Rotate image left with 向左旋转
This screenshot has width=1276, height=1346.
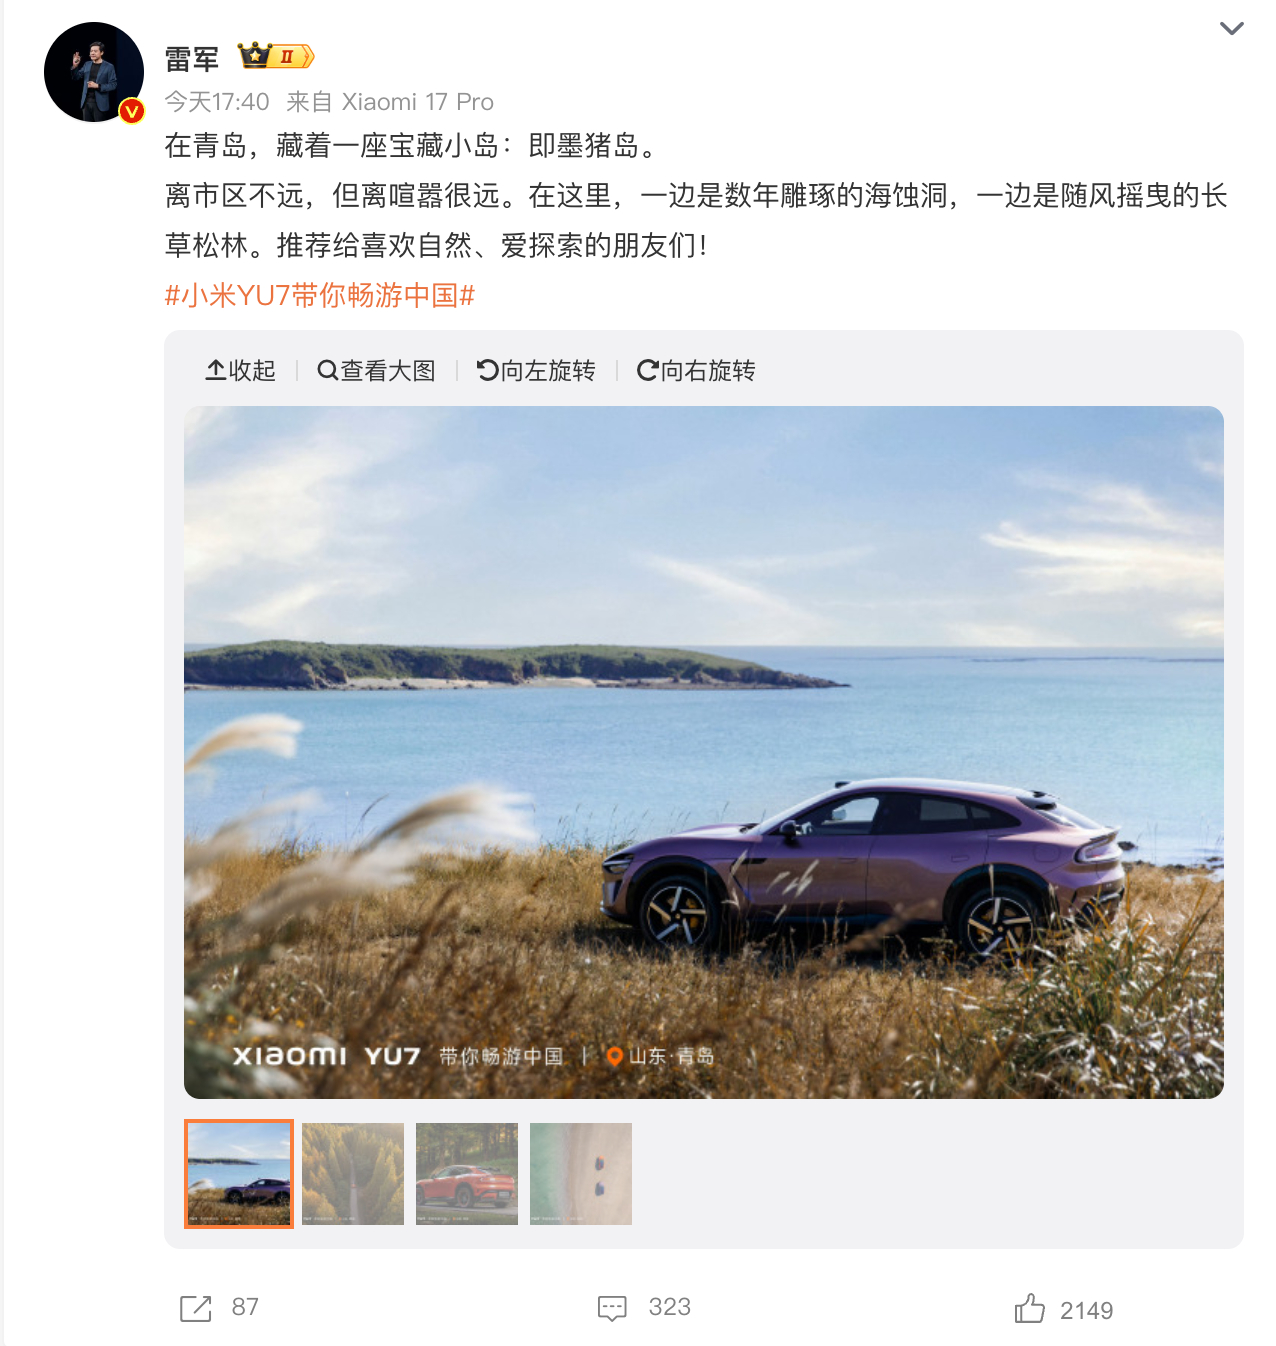(x=536, y=371)
